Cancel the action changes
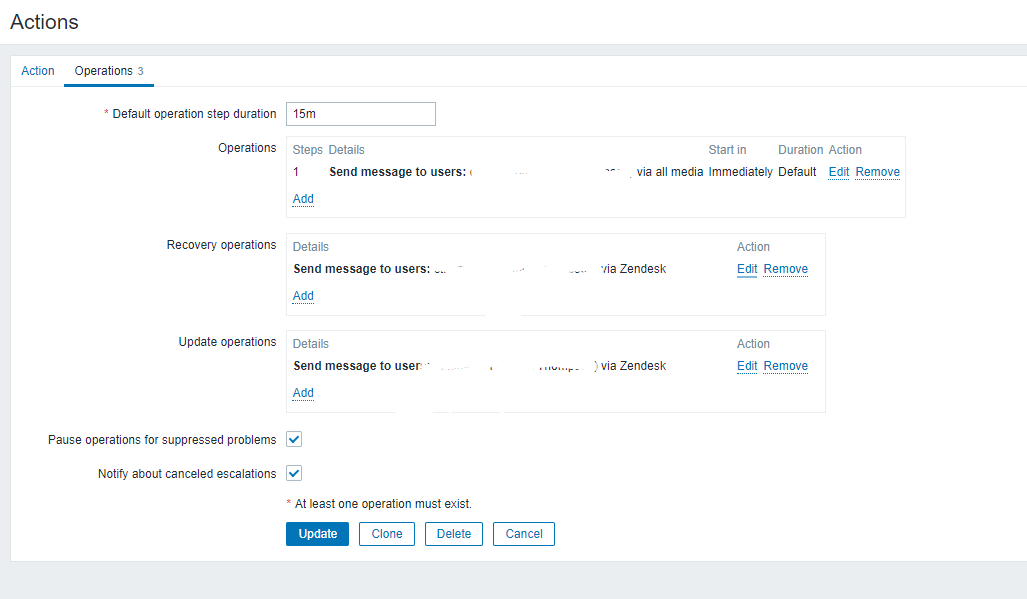This screenshot has width=1027, height=599. pos(523,533)
